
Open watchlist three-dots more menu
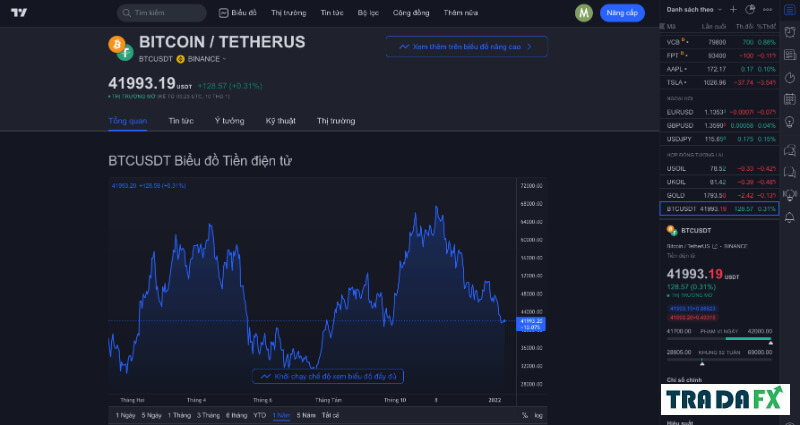[767, 10]
